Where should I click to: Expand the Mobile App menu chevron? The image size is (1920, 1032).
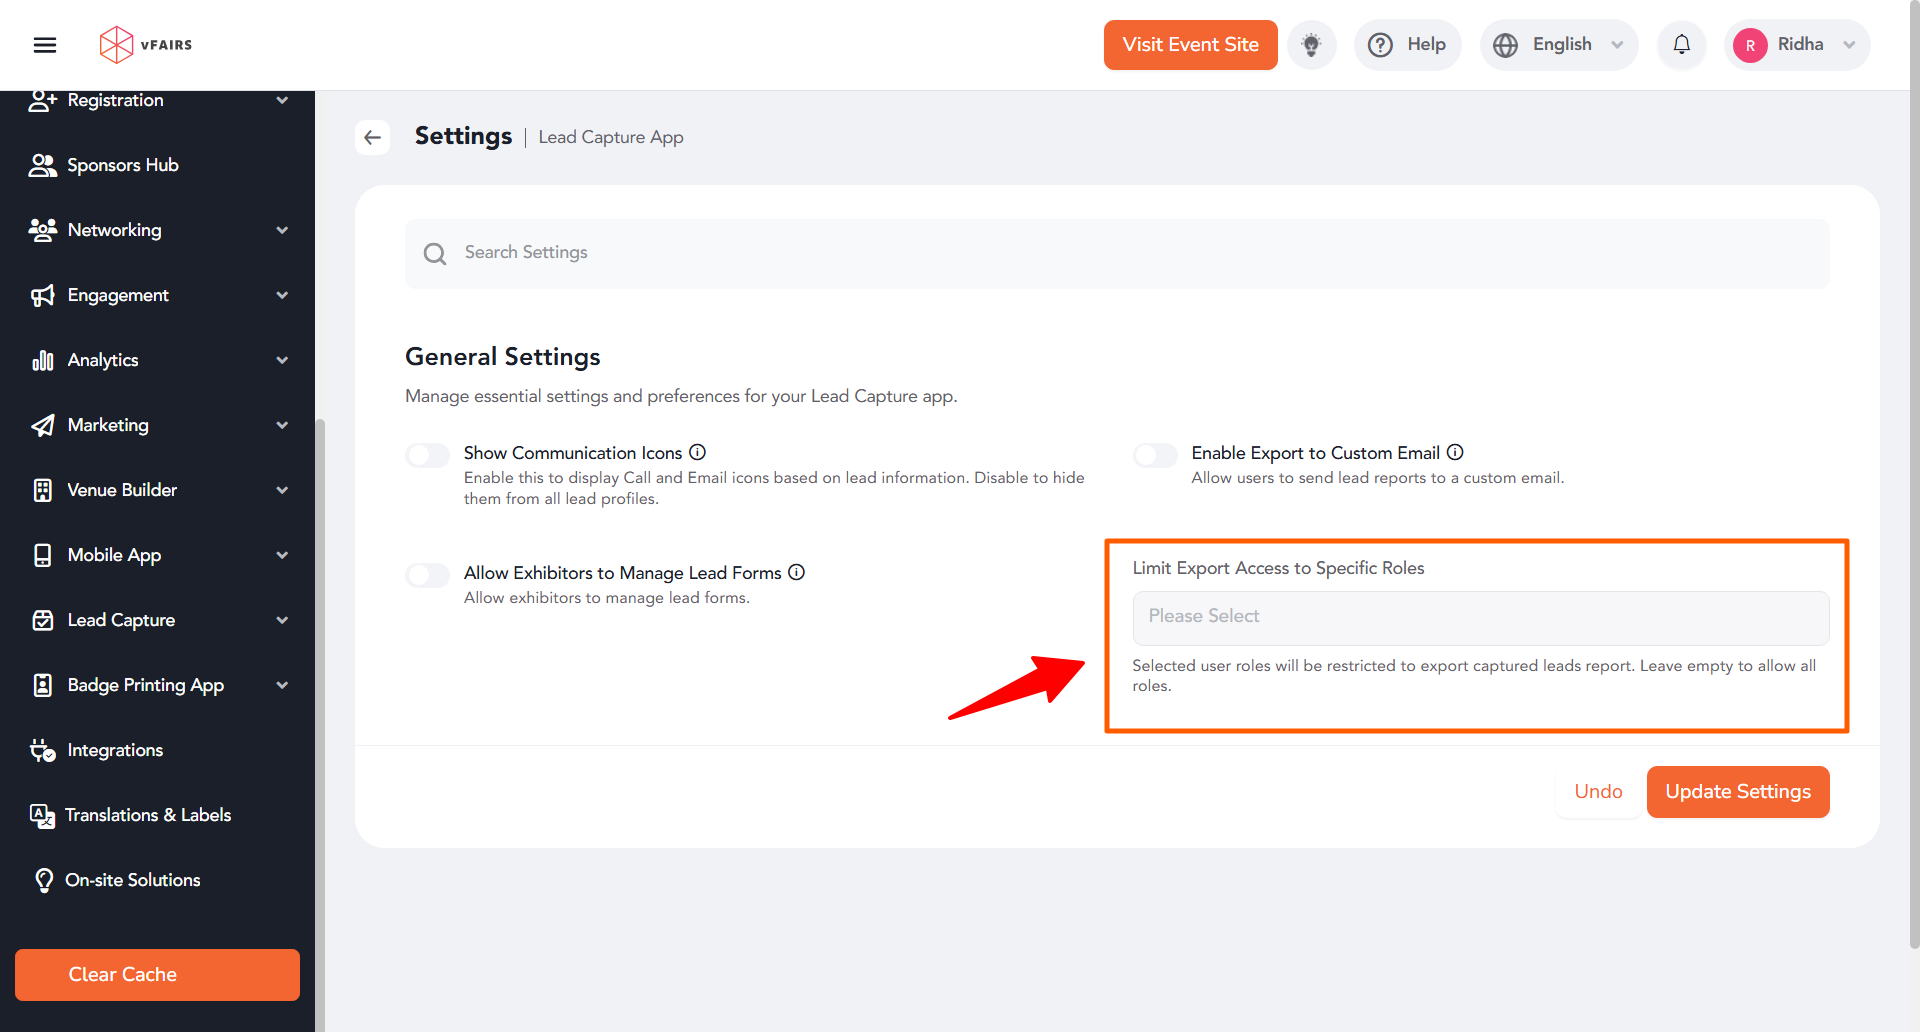(x=282, y=555)
